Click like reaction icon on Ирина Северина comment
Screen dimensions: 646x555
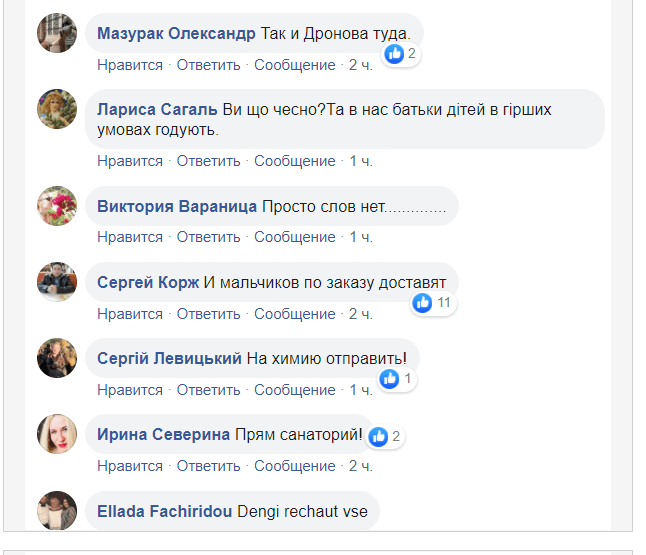[378, 436]
